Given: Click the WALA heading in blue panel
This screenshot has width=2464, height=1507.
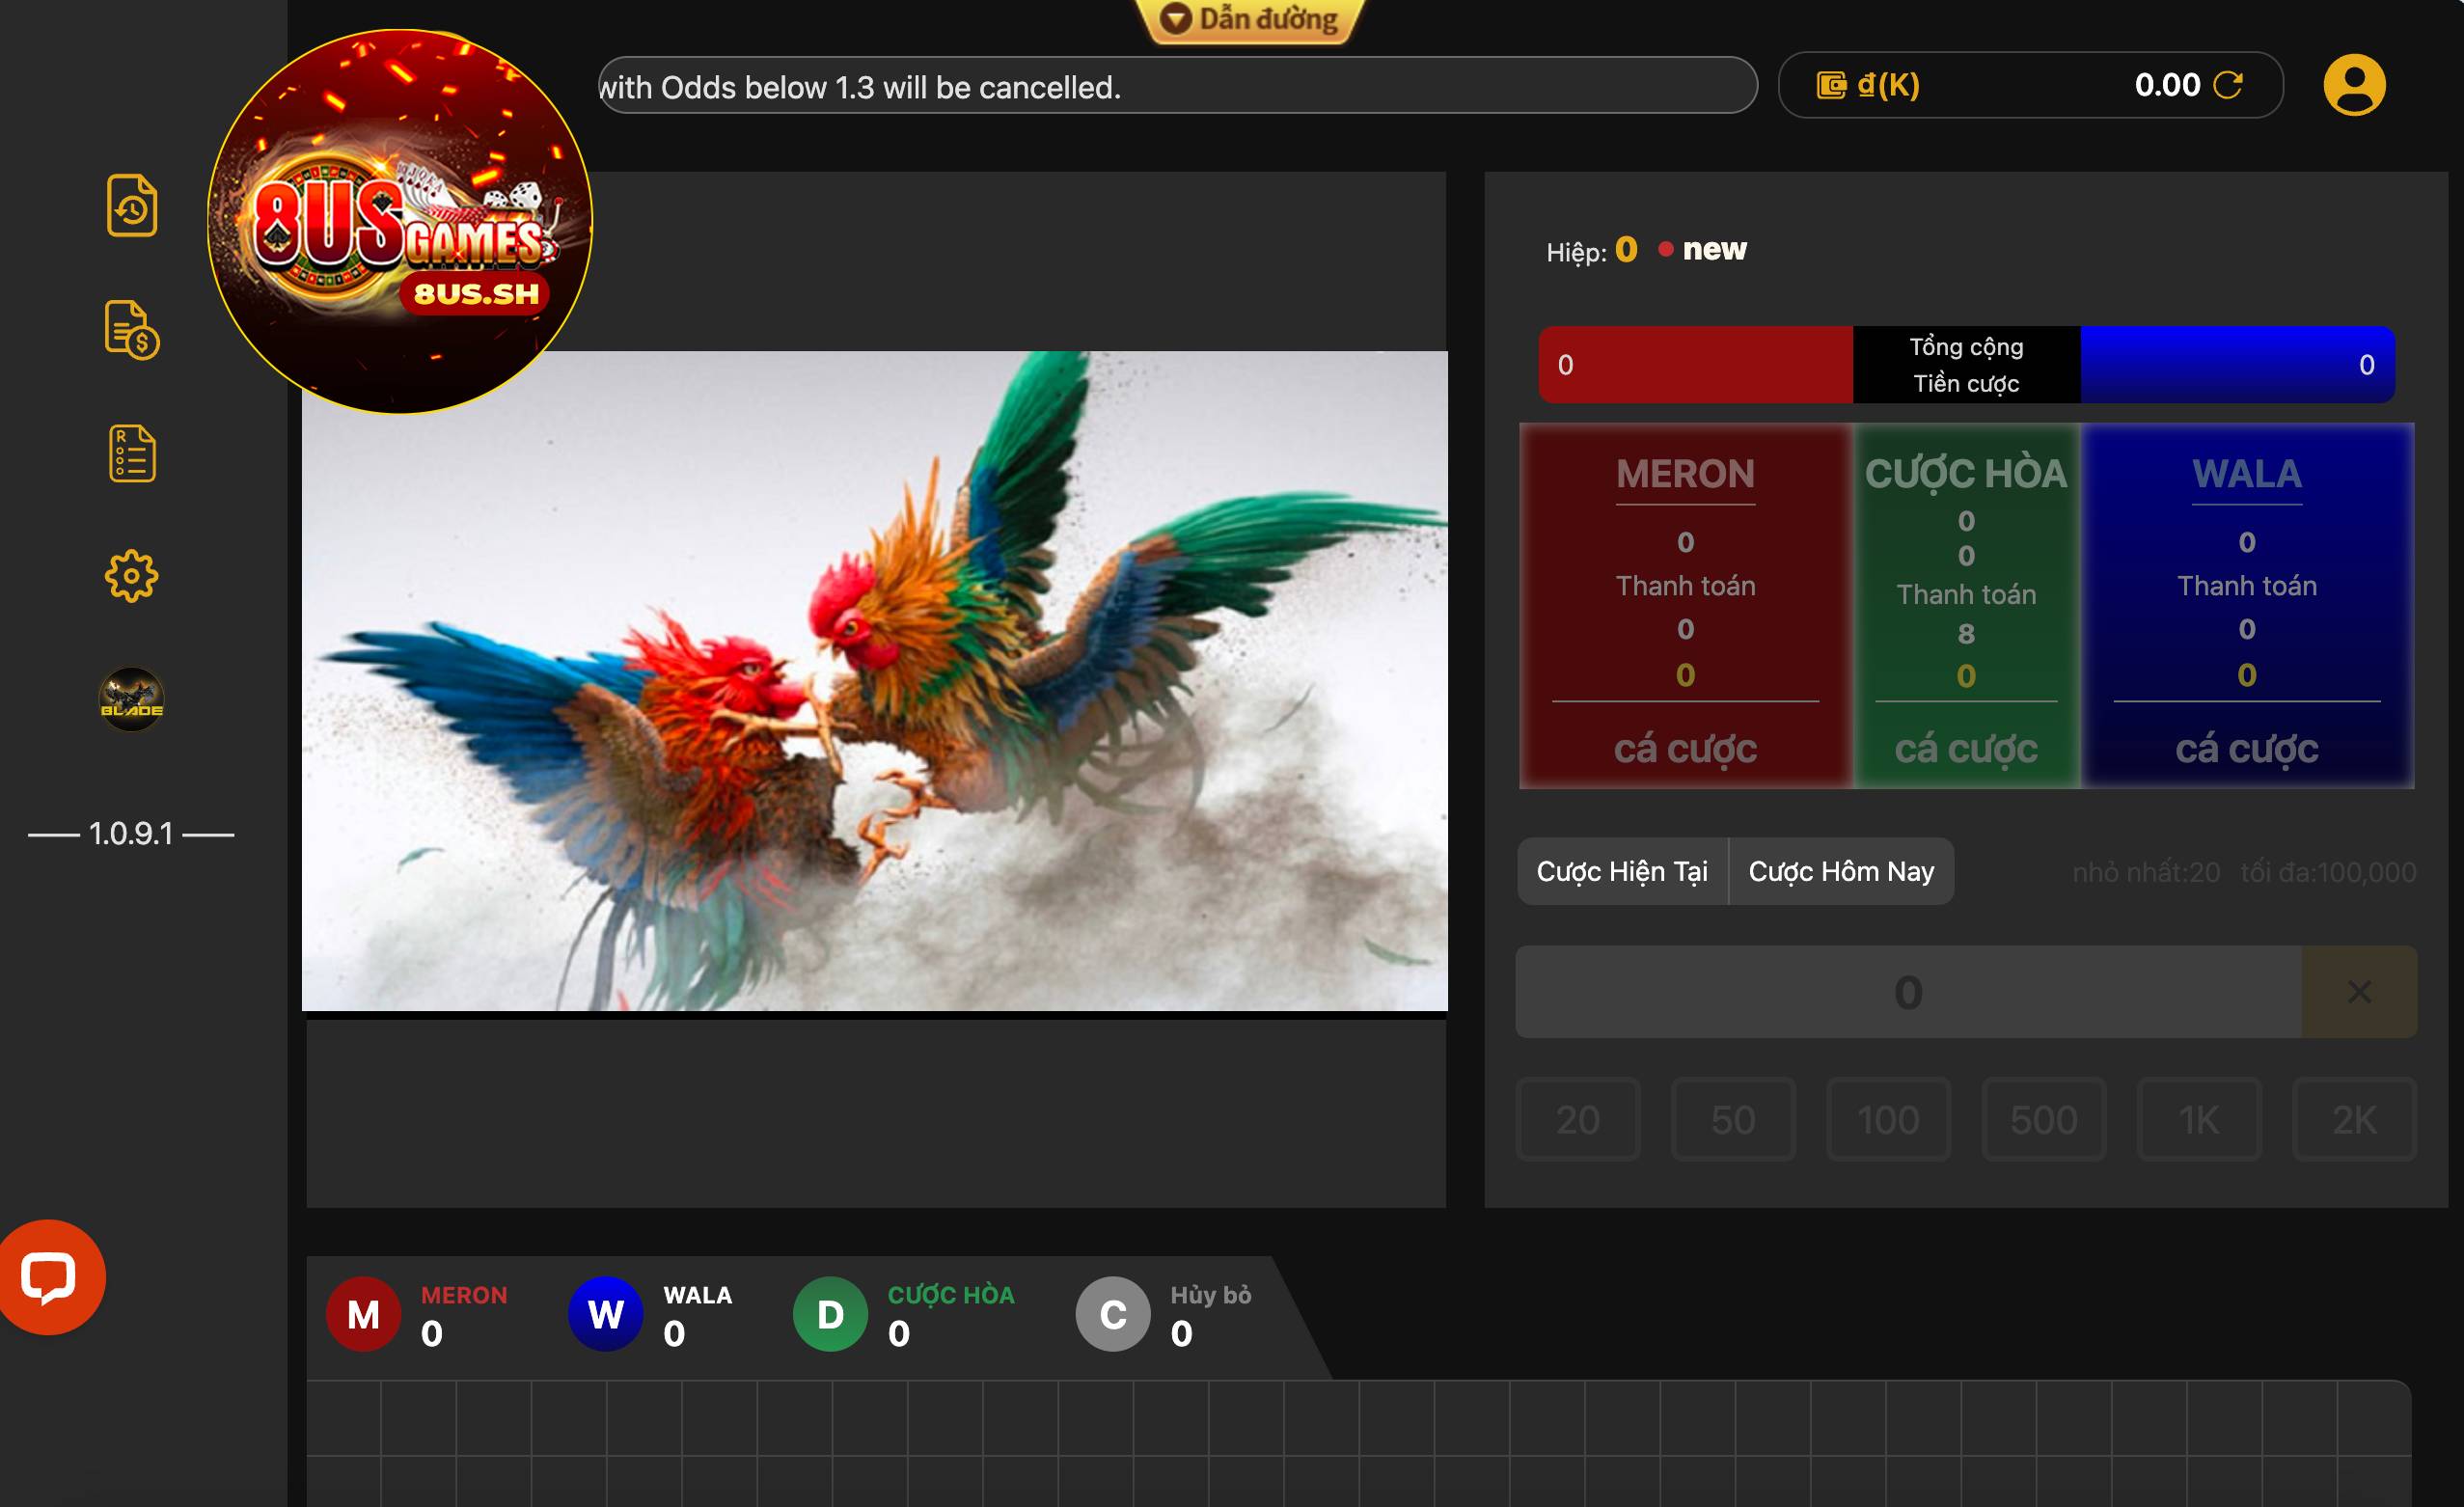Looking at the screenshot, I should [2247, 474].
